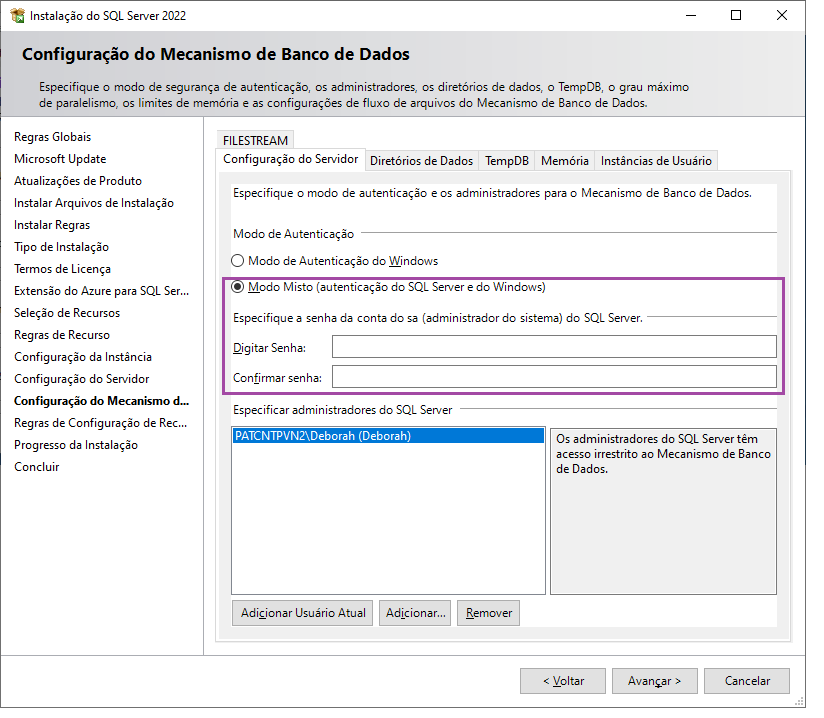Click bold Configuração do Mecanismo sidebar step
The image size is (824, 718).
pos(101,401)
